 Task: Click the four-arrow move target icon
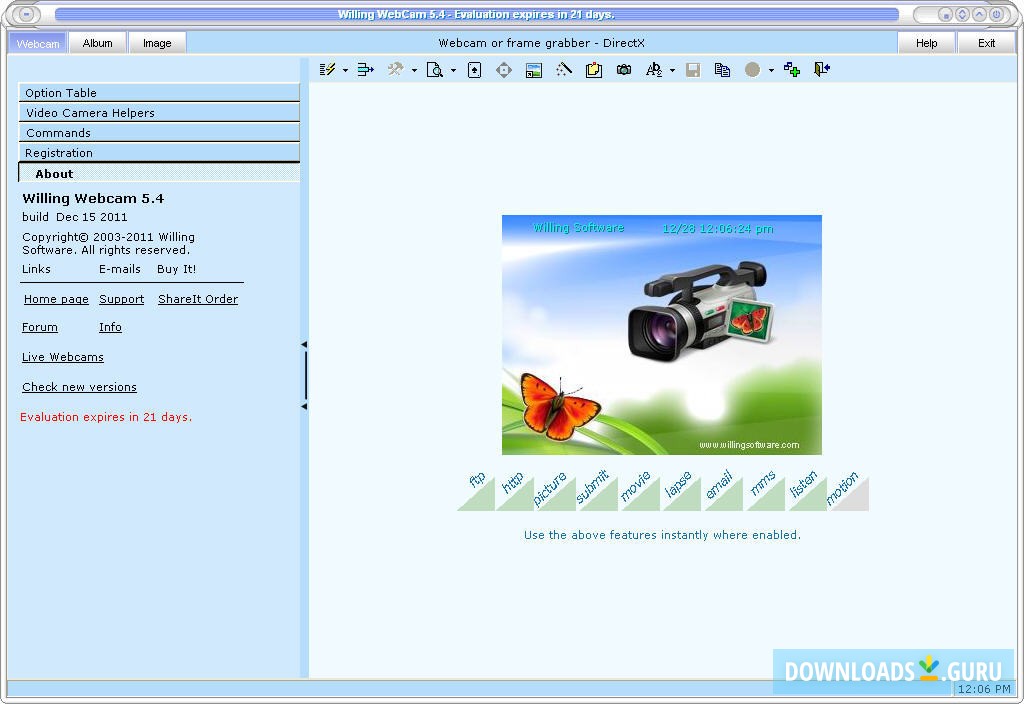504,70
